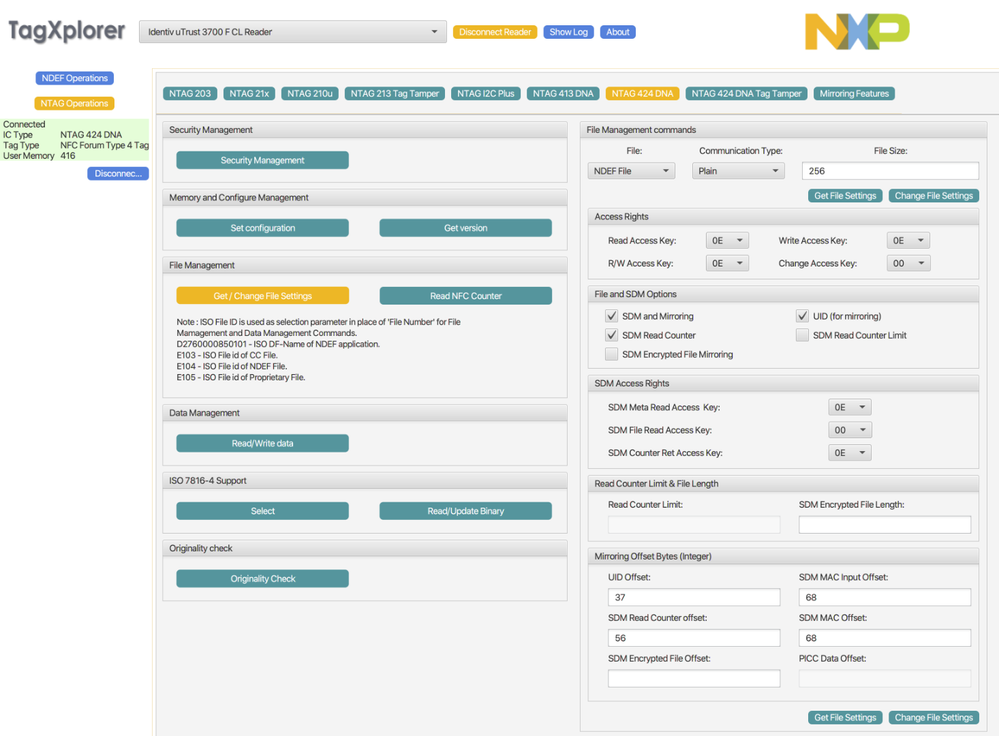Click the Read/Update Binary button
Viewport: 999px width, 736px height.
[x=465, y=511]
